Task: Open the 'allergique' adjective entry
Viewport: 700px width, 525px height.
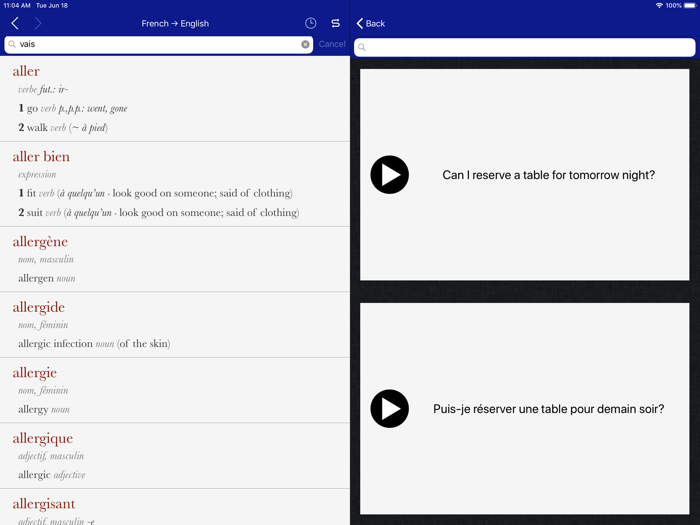Action: tap(43, 438)
